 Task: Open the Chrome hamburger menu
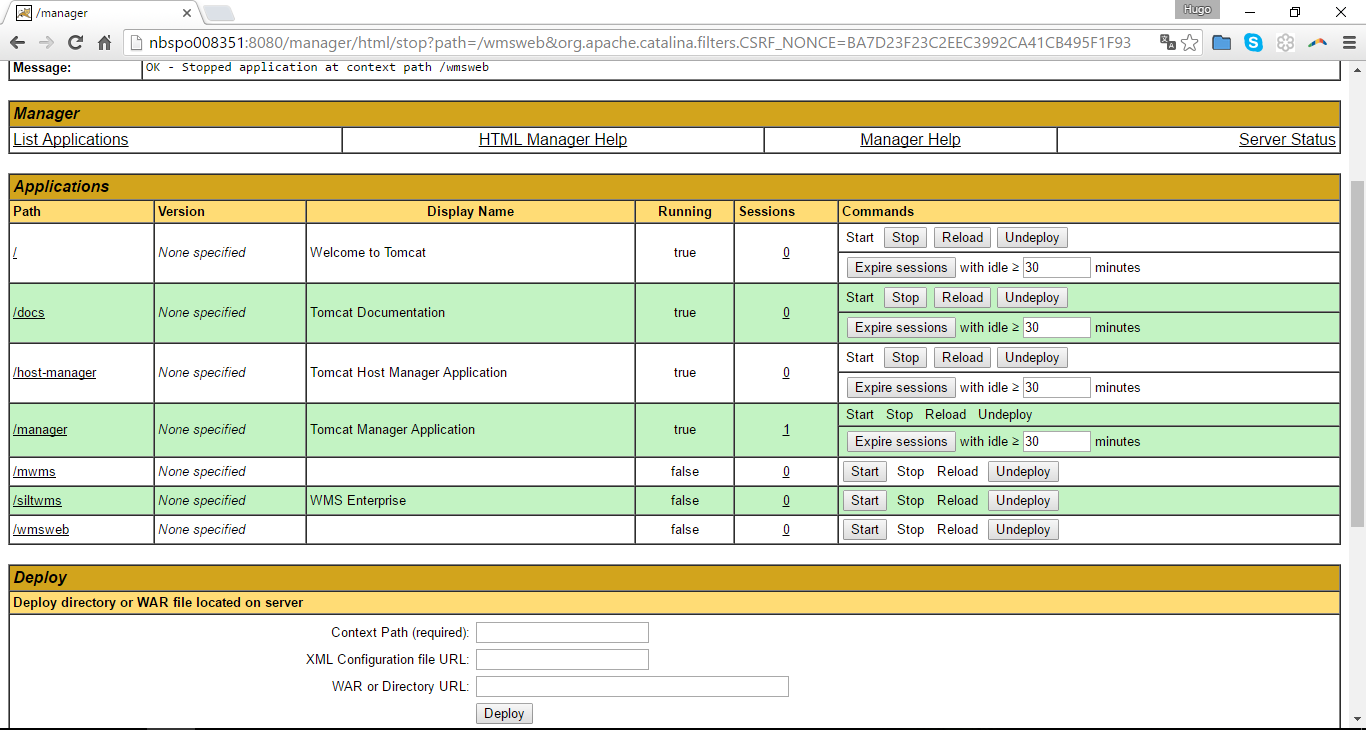1347,42
